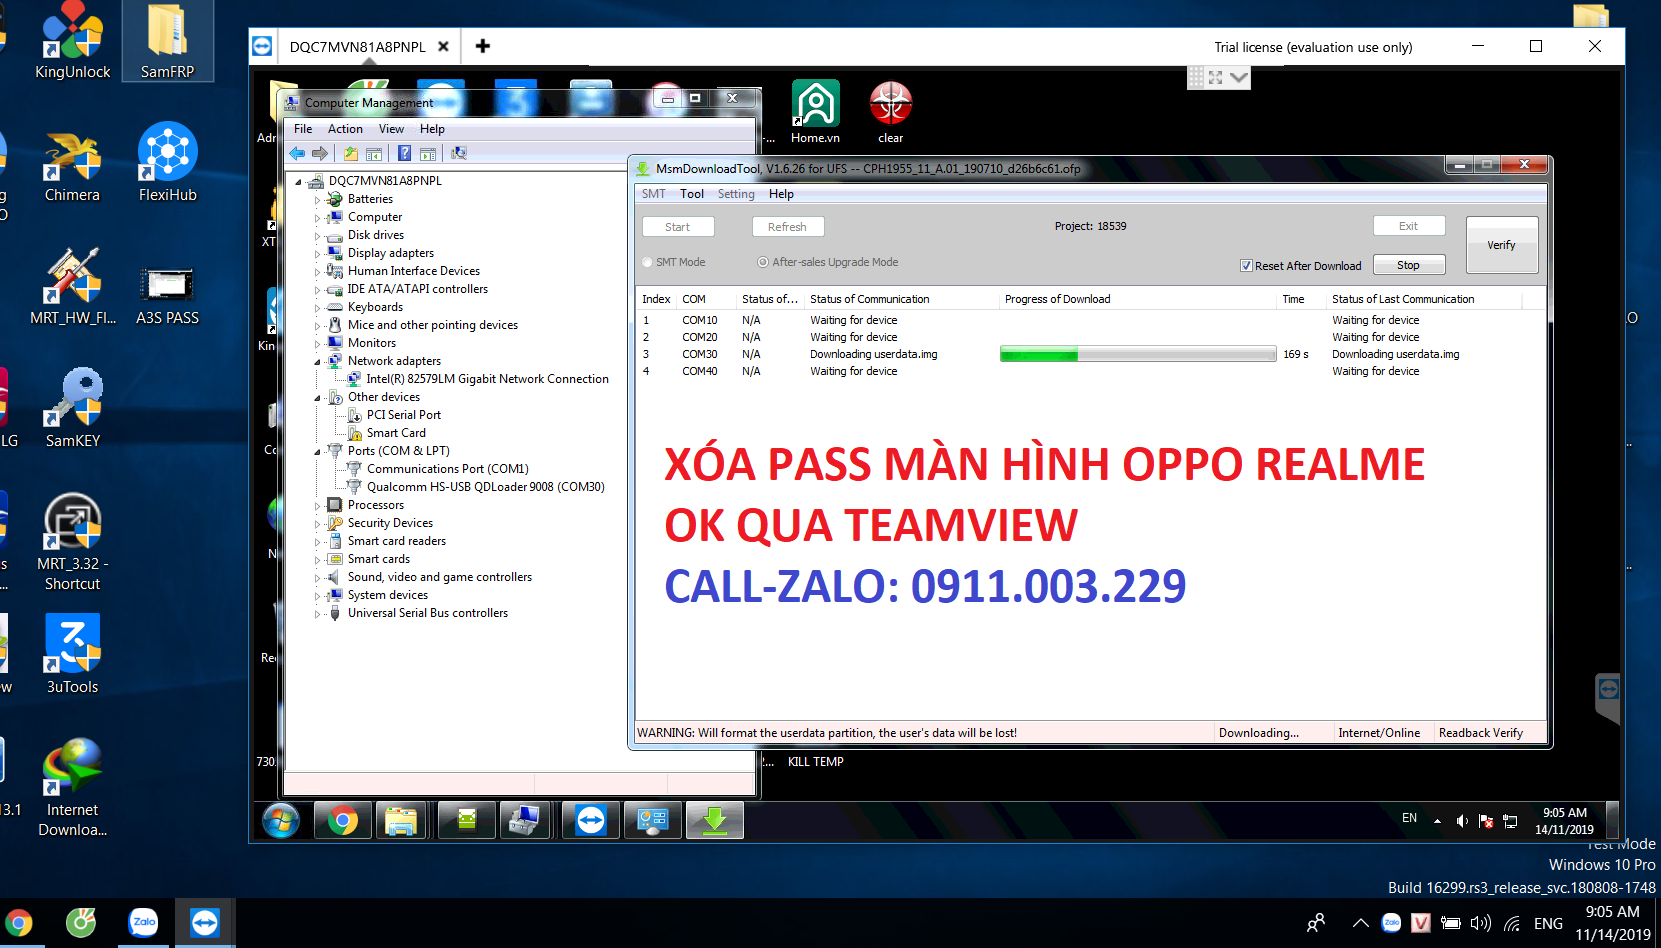The image size is (1661, 948).
Task: Click Forward arrow in Computer Management toolbar
Action: pos(320,153)
